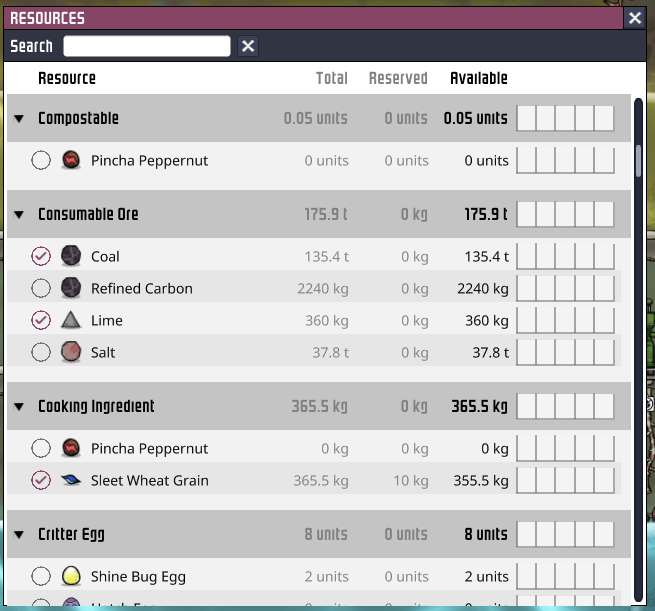
Task: Click the Shine Bug Egg icon
Action: point(70,576)
